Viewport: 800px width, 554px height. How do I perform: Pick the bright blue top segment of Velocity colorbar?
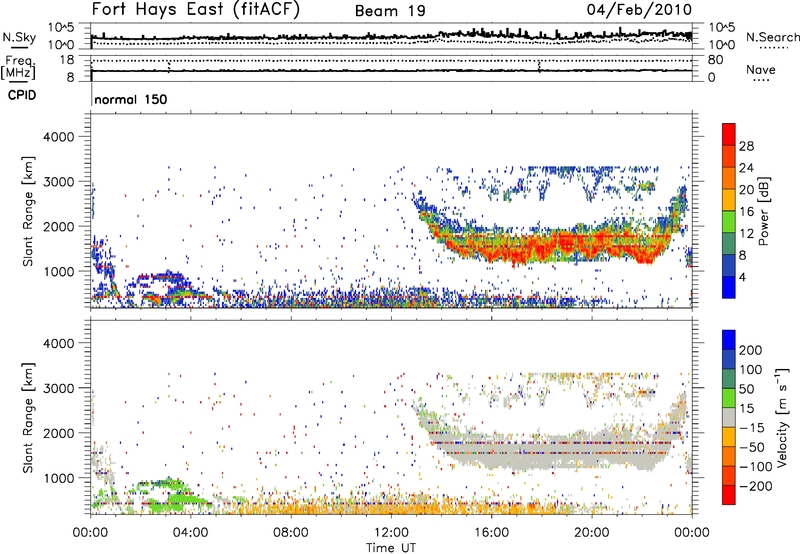click(729, 340)
